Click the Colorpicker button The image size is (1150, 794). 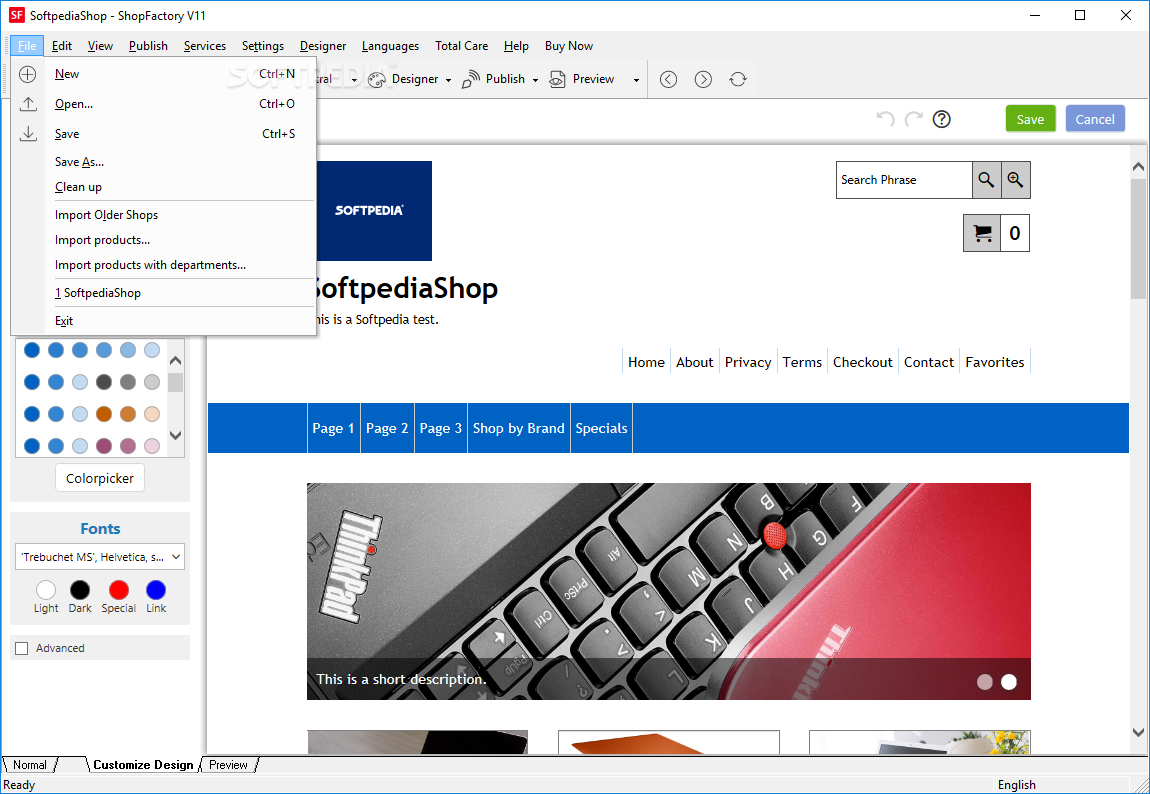(x=100, y=478)
